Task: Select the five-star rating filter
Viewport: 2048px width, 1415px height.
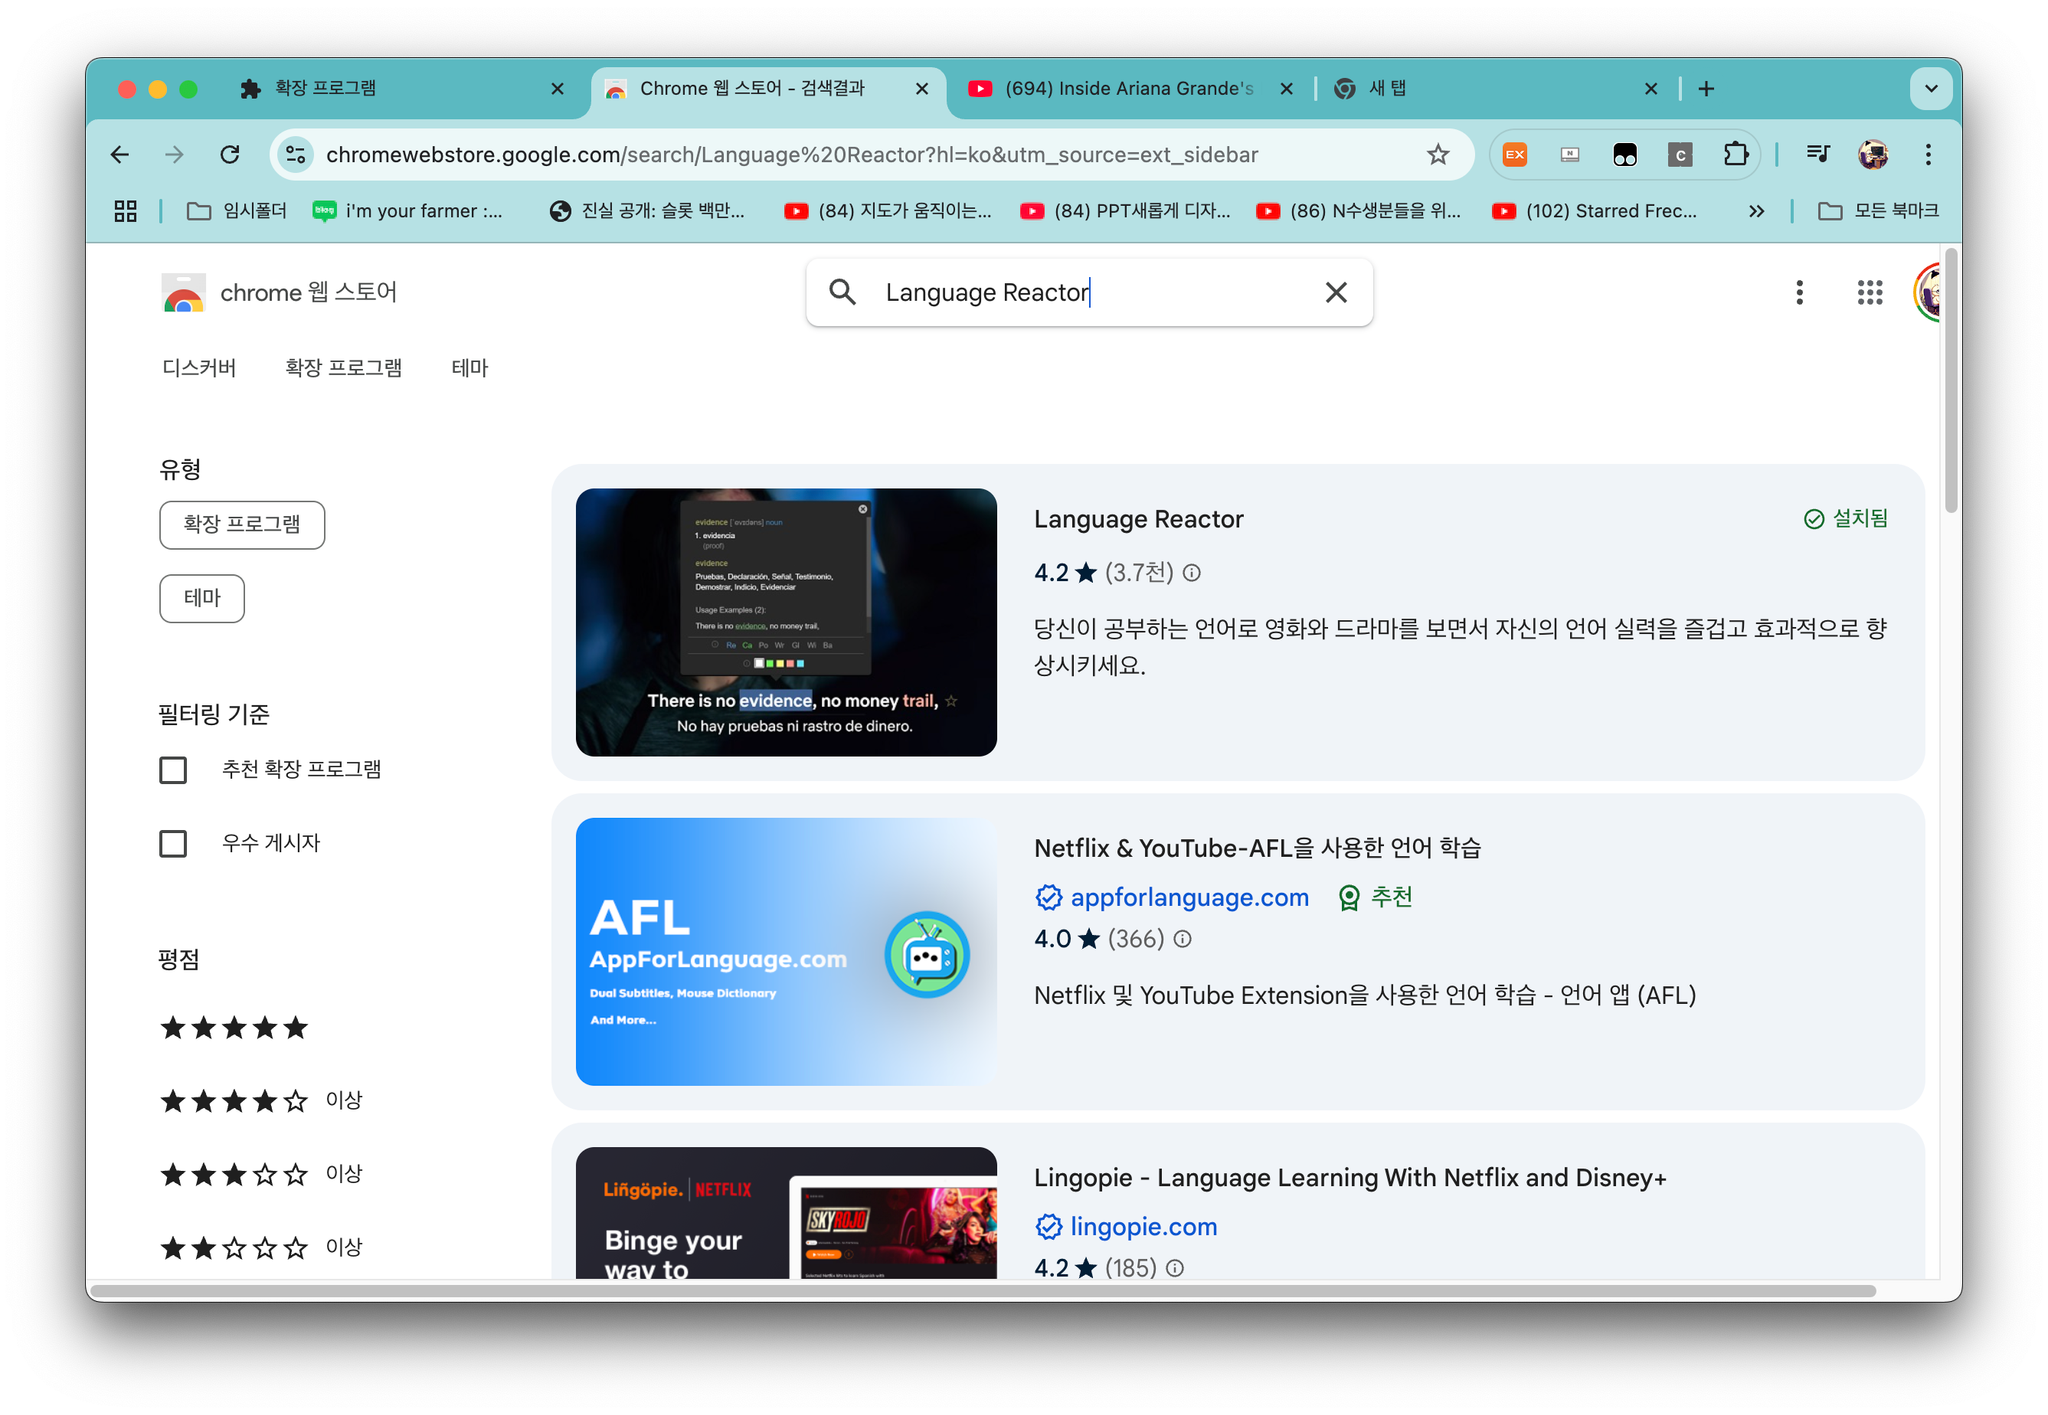Action: (234, 1027)
